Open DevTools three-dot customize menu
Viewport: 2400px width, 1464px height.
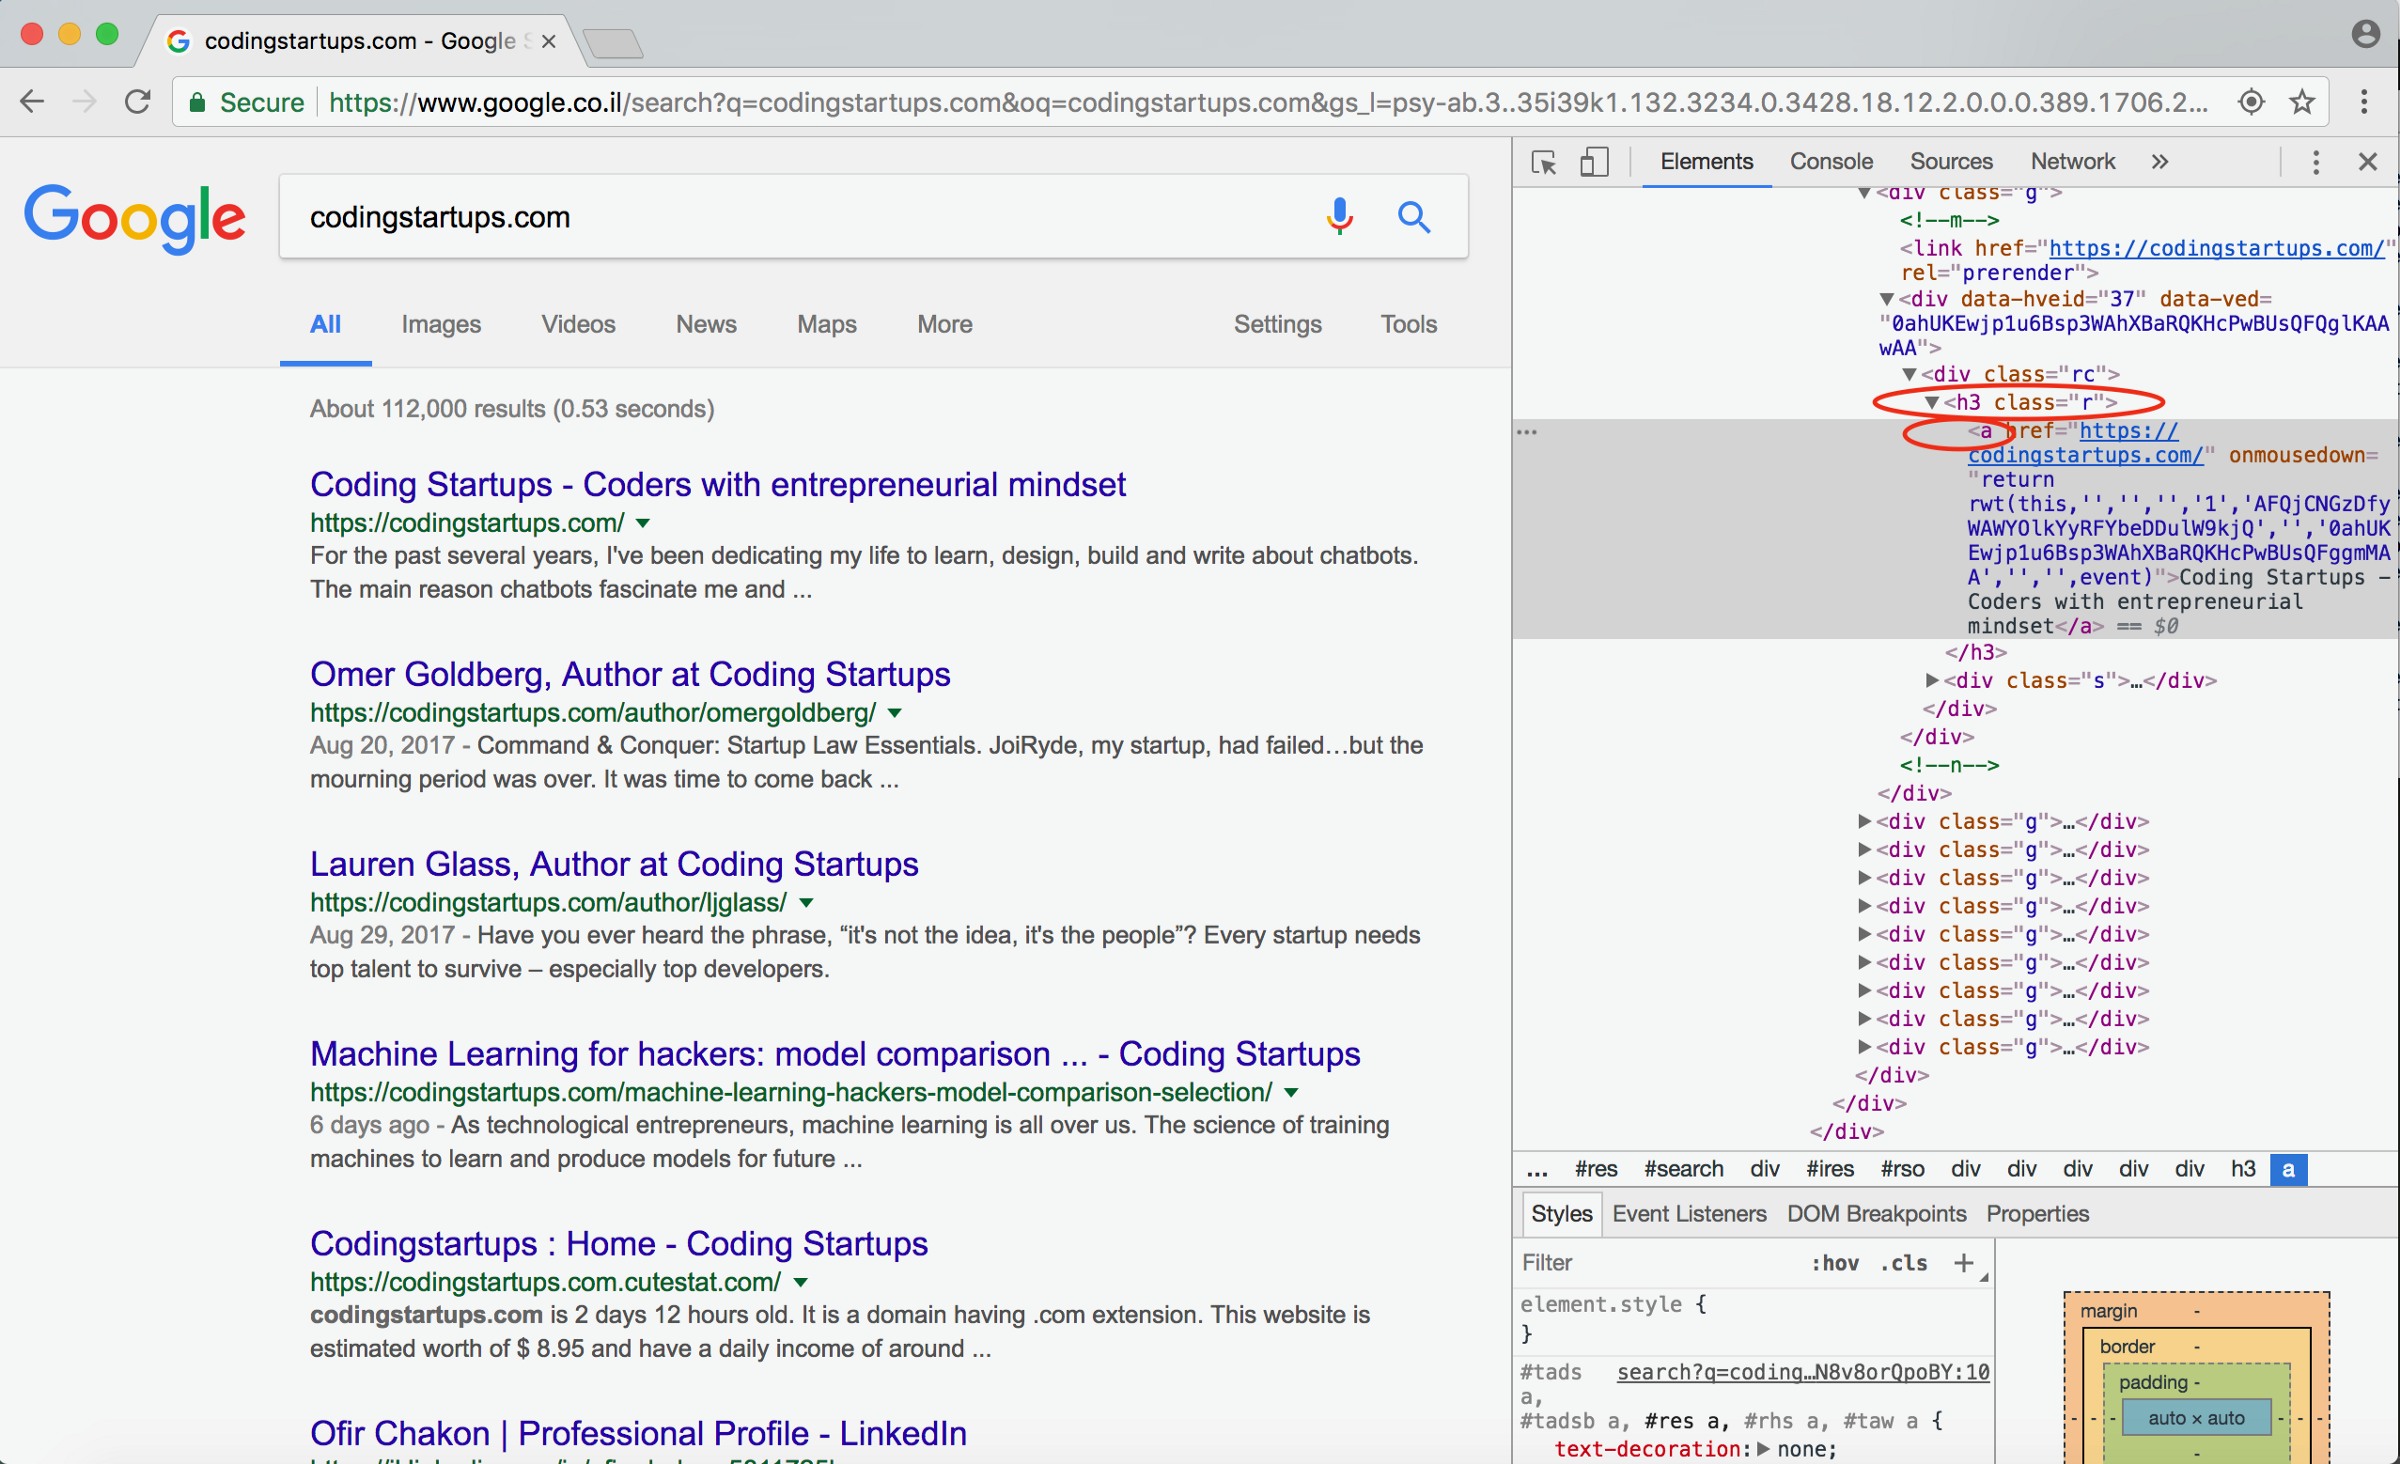click(x=2315, y=162)
